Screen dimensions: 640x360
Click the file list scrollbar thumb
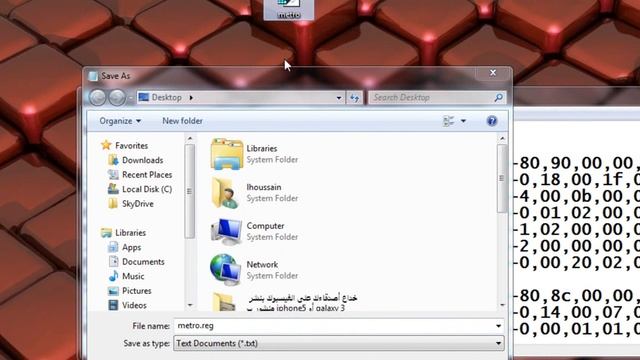click(502, 178)
